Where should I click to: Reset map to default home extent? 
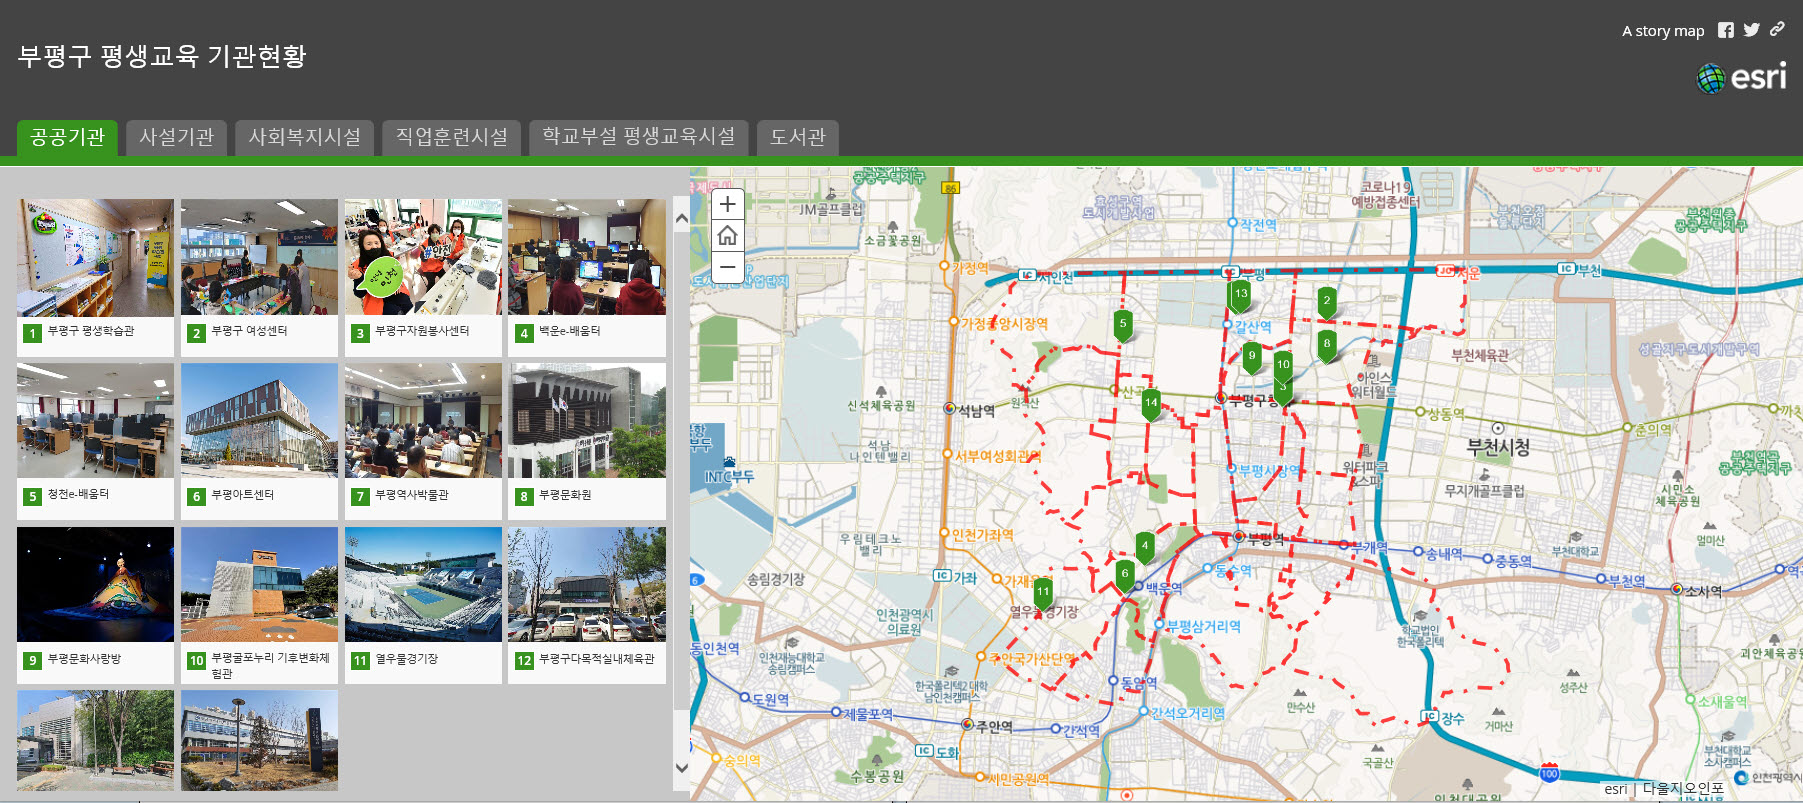(x=727, y=235)
